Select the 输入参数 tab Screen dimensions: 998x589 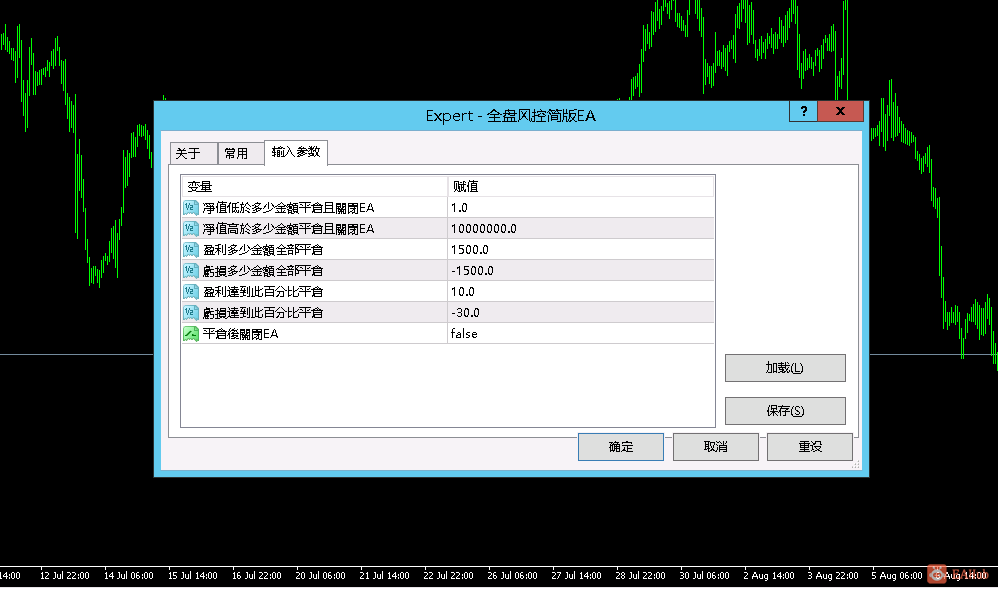296,152
